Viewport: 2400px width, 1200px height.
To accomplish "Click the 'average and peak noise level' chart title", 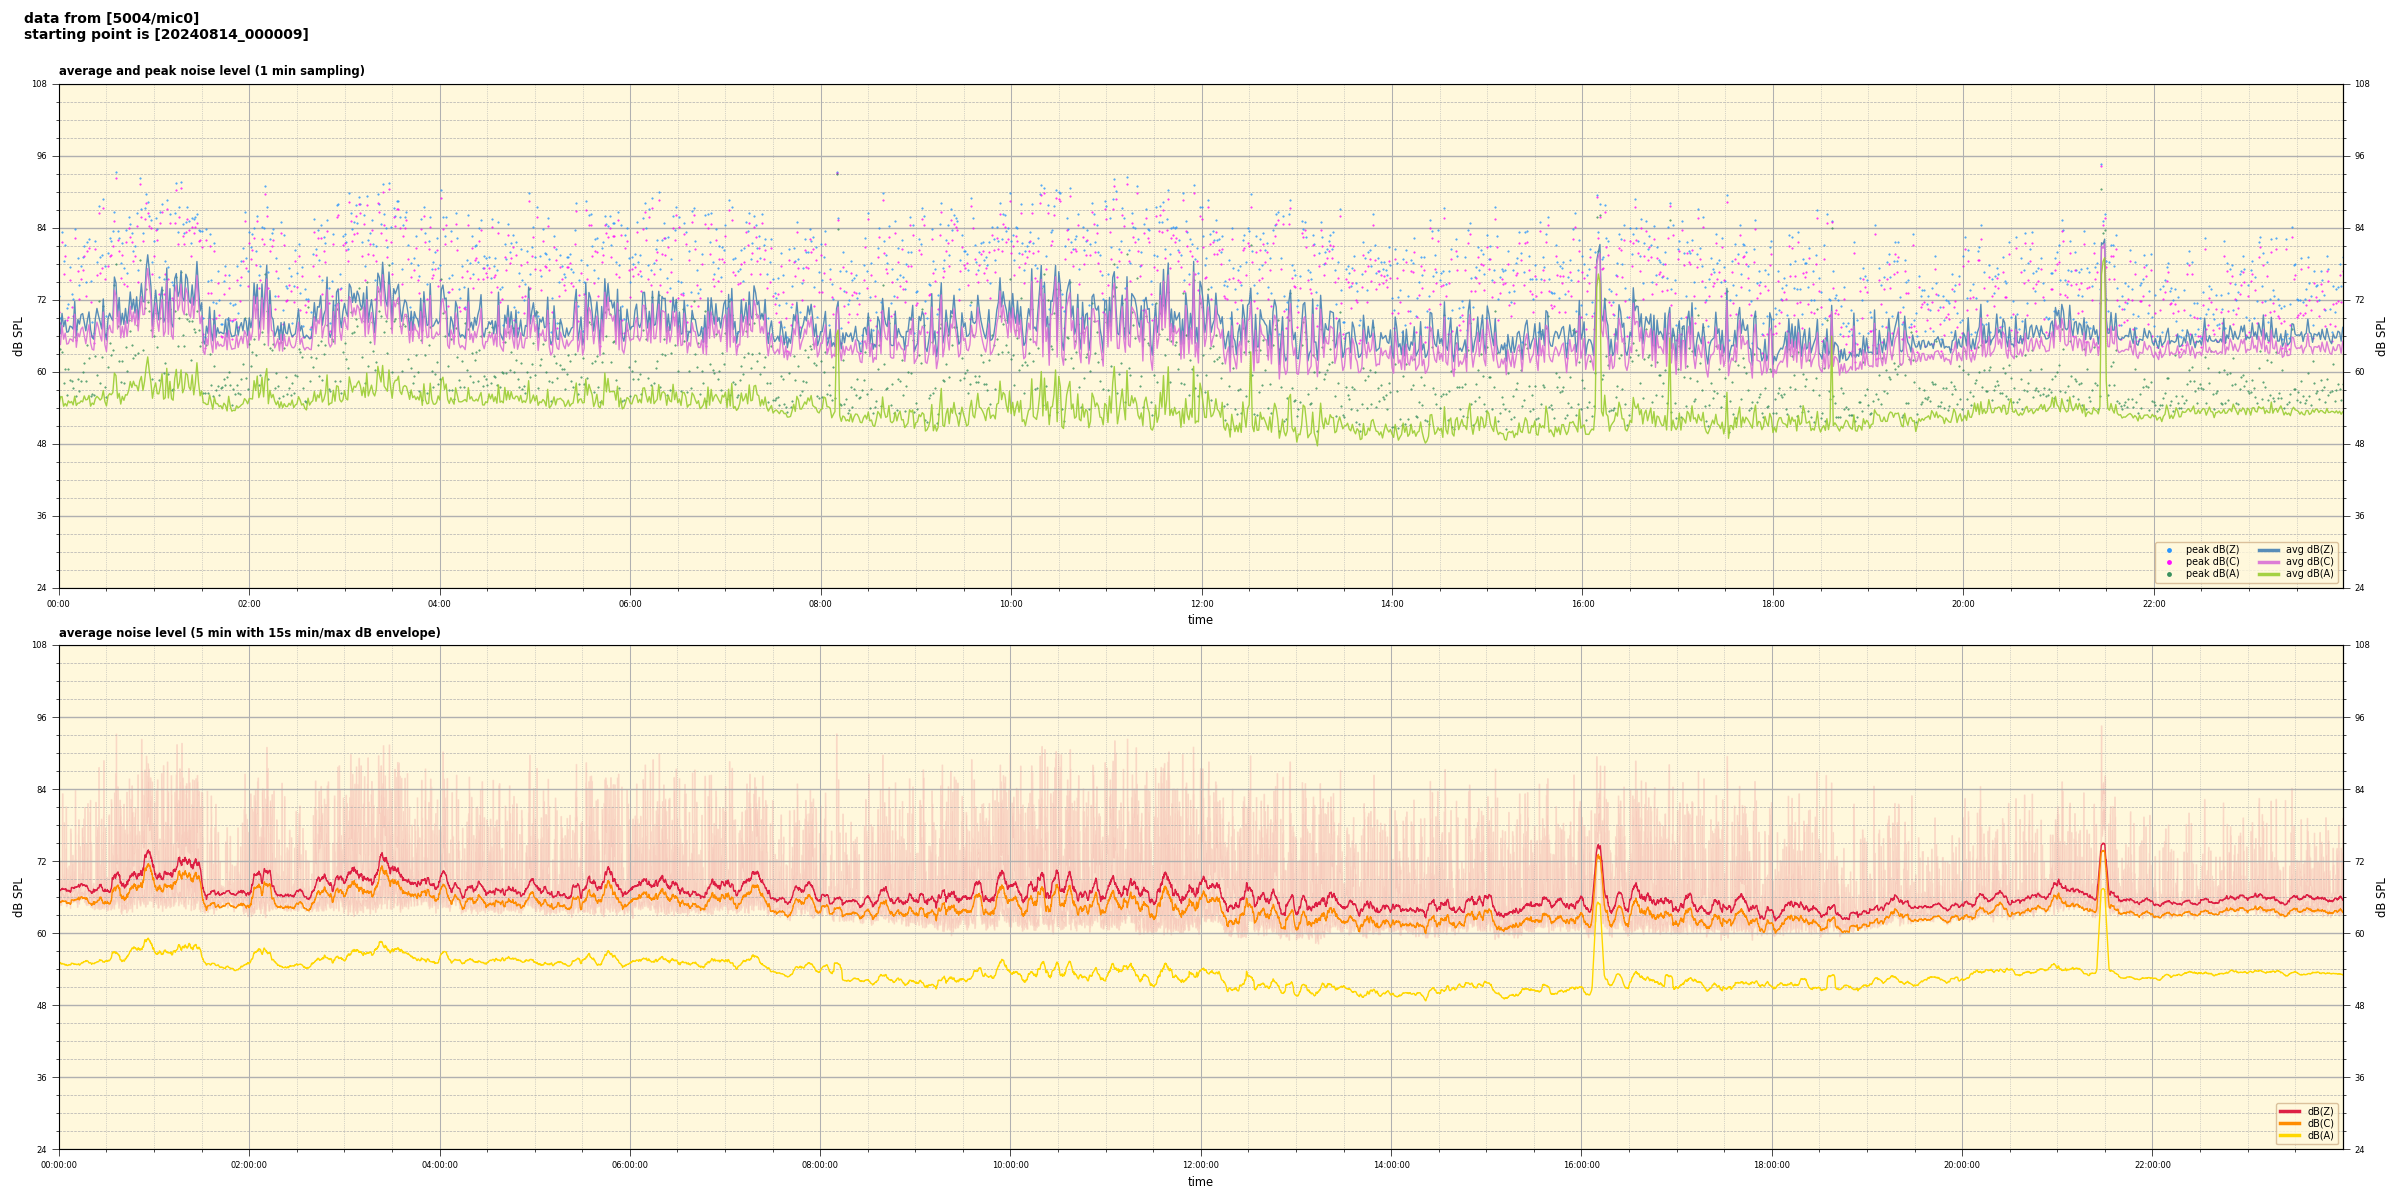I will (x=211, y=71).
